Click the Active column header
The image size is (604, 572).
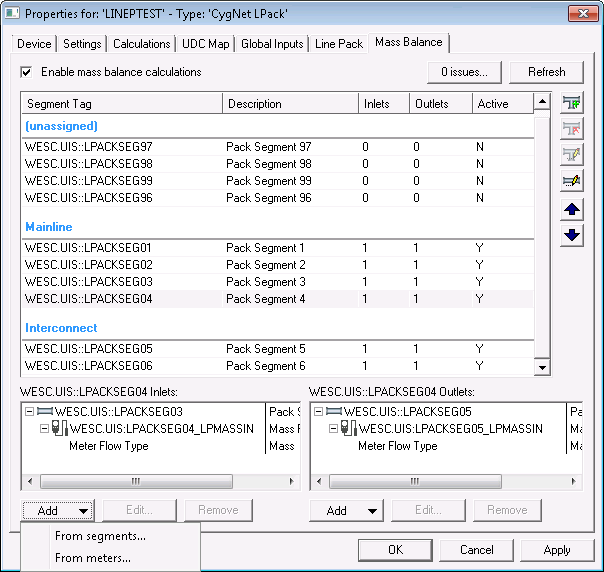pyautogui.click(x=503, y=104)
